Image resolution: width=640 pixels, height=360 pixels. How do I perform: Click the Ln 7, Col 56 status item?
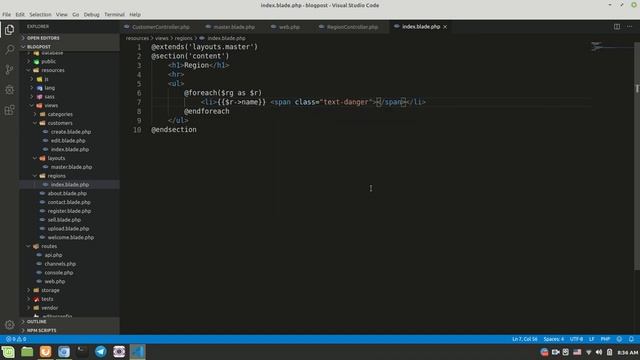(x=524, y=339)
